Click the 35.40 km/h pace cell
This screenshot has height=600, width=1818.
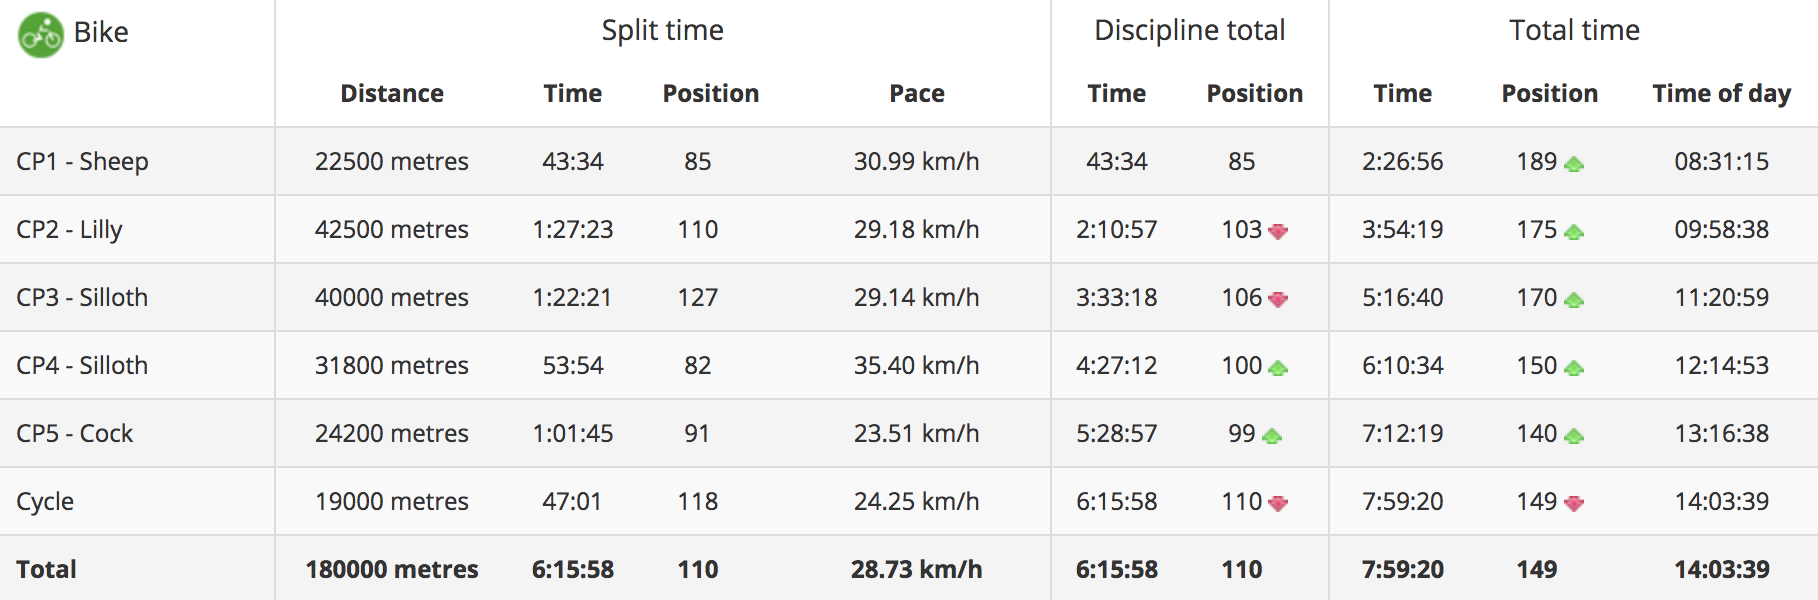916,366
